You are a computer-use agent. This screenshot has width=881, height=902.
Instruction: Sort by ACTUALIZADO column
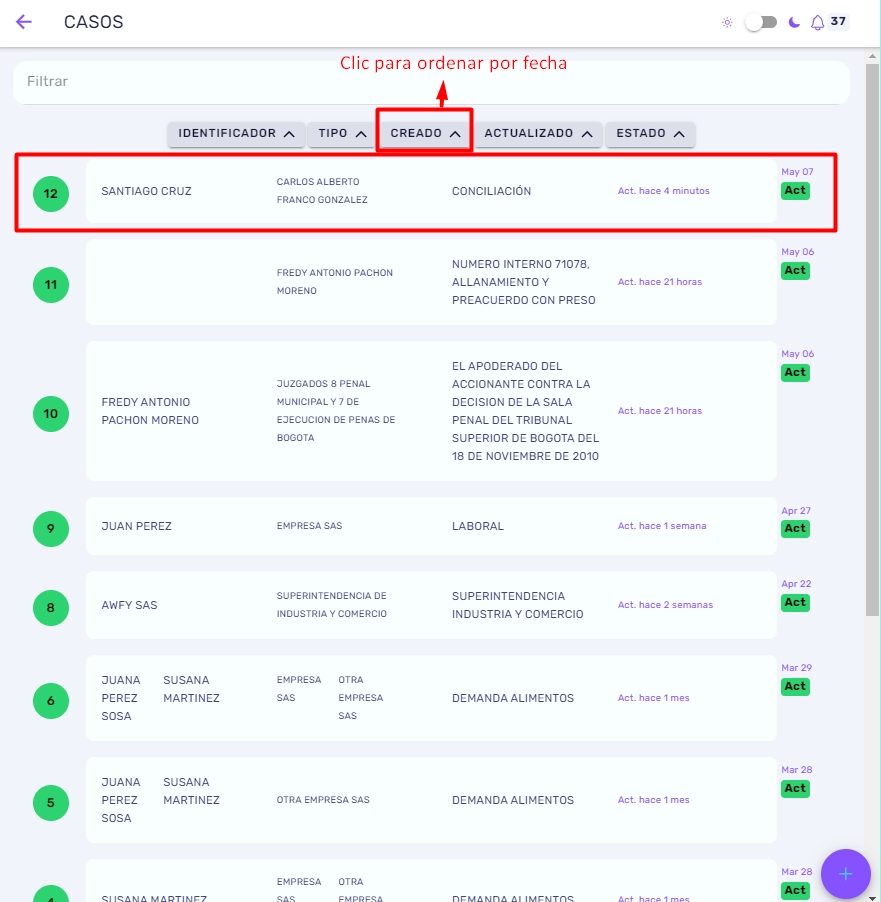[x=538, y=133]
